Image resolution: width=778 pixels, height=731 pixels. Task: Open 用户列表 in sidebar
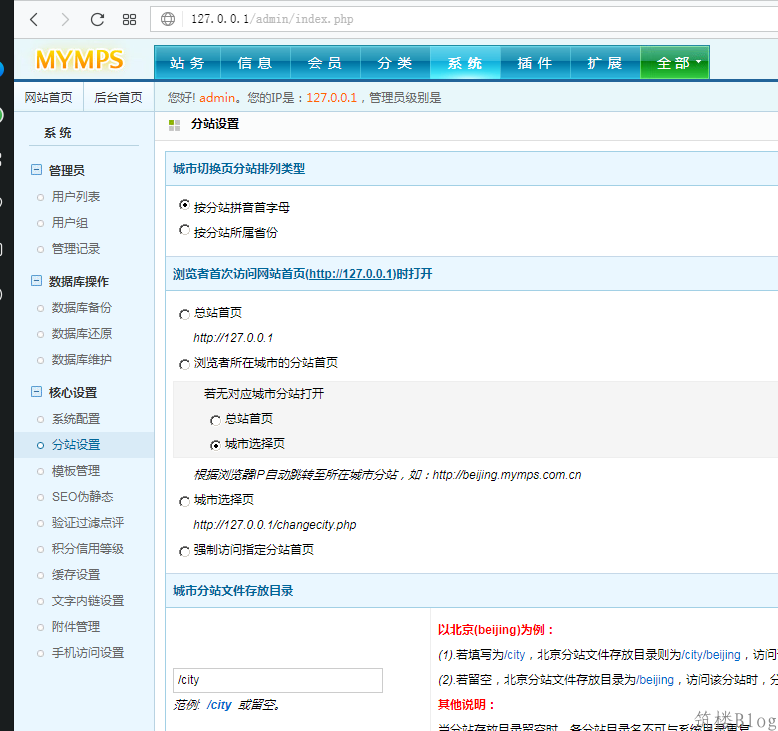(x=76, y=197)
